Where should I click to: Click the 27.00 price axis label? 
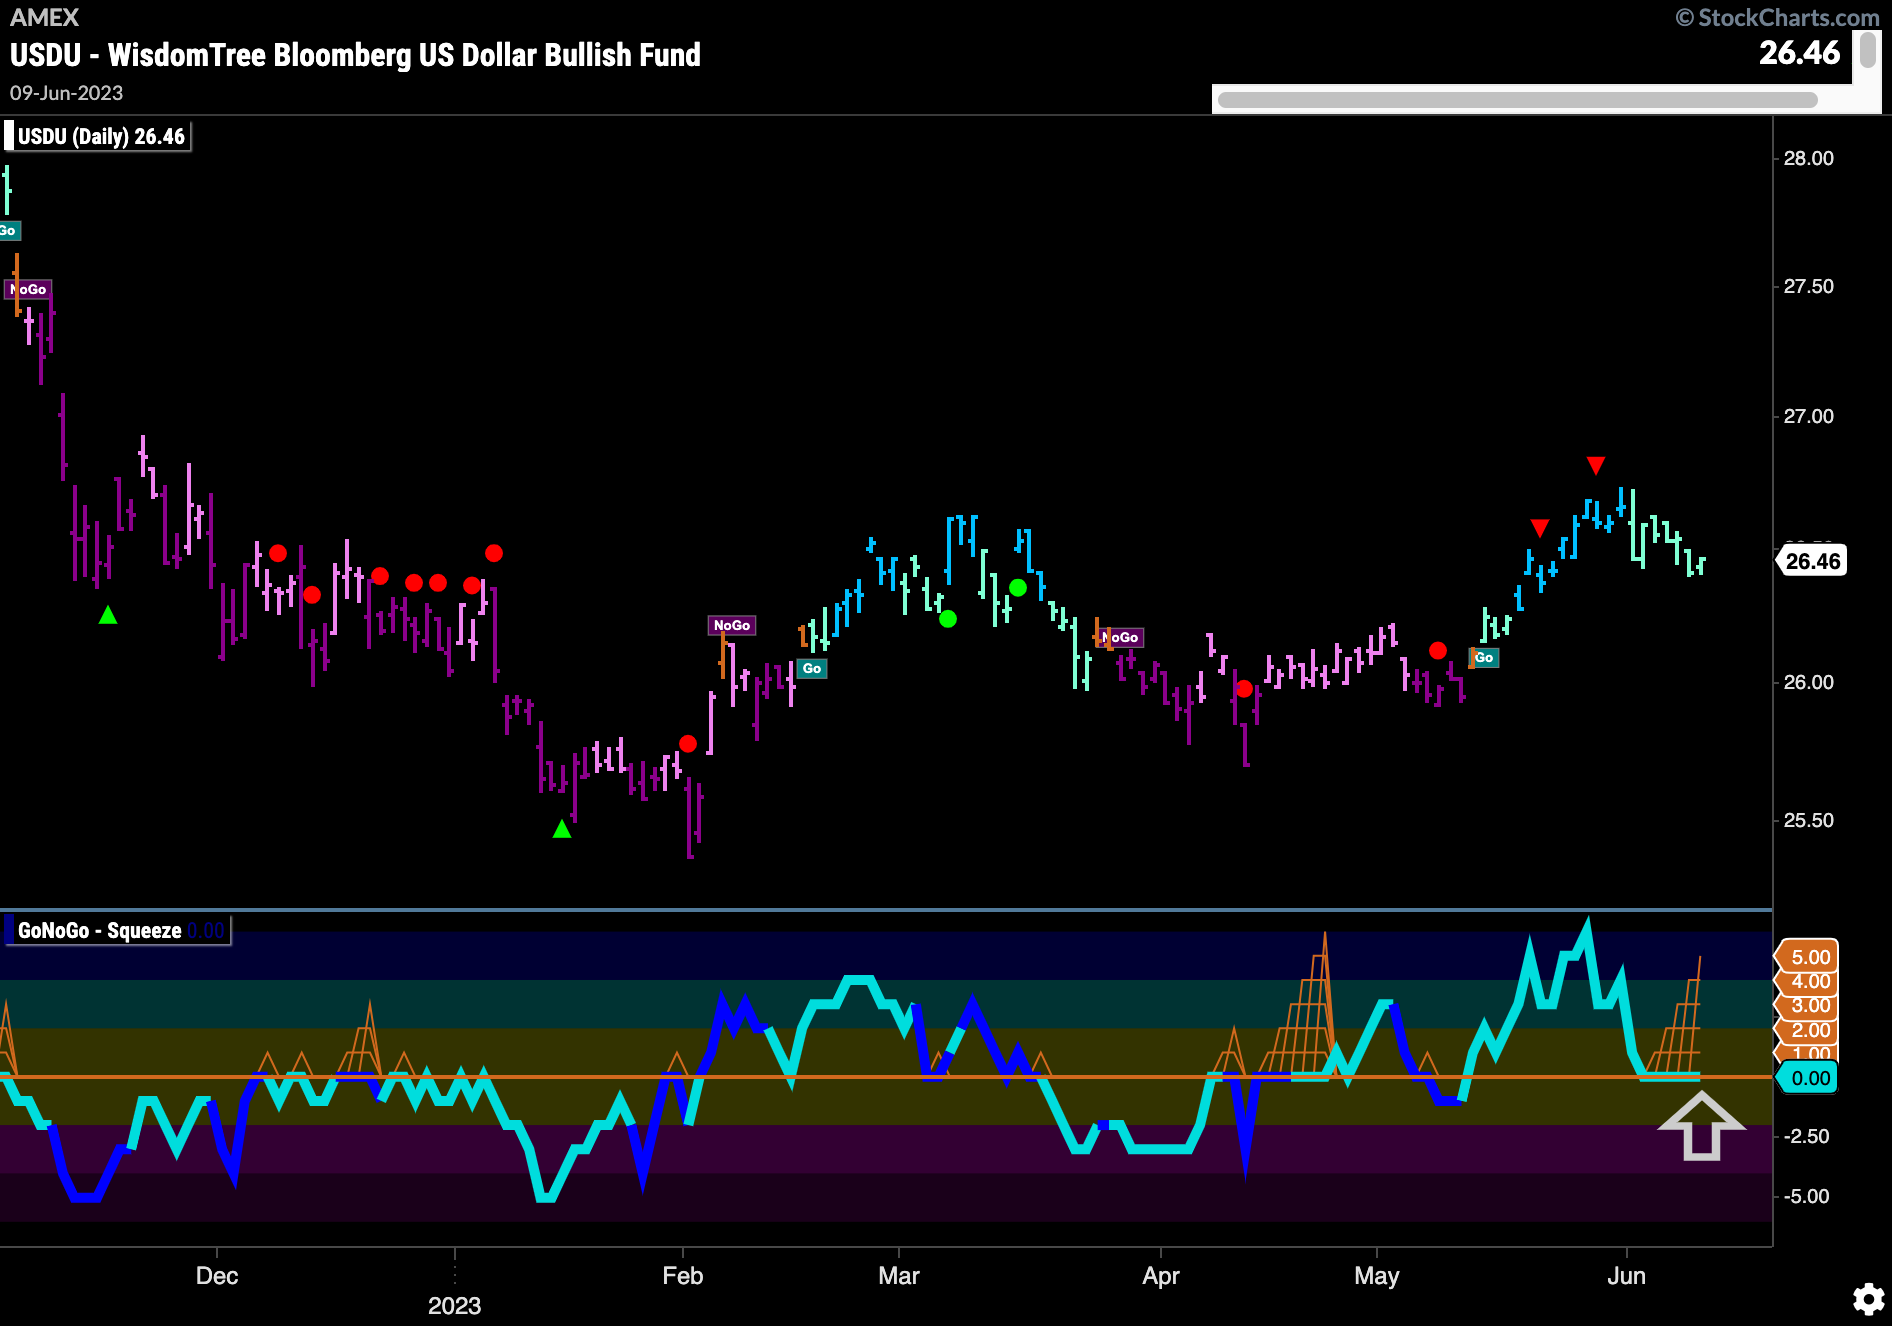1808,416
